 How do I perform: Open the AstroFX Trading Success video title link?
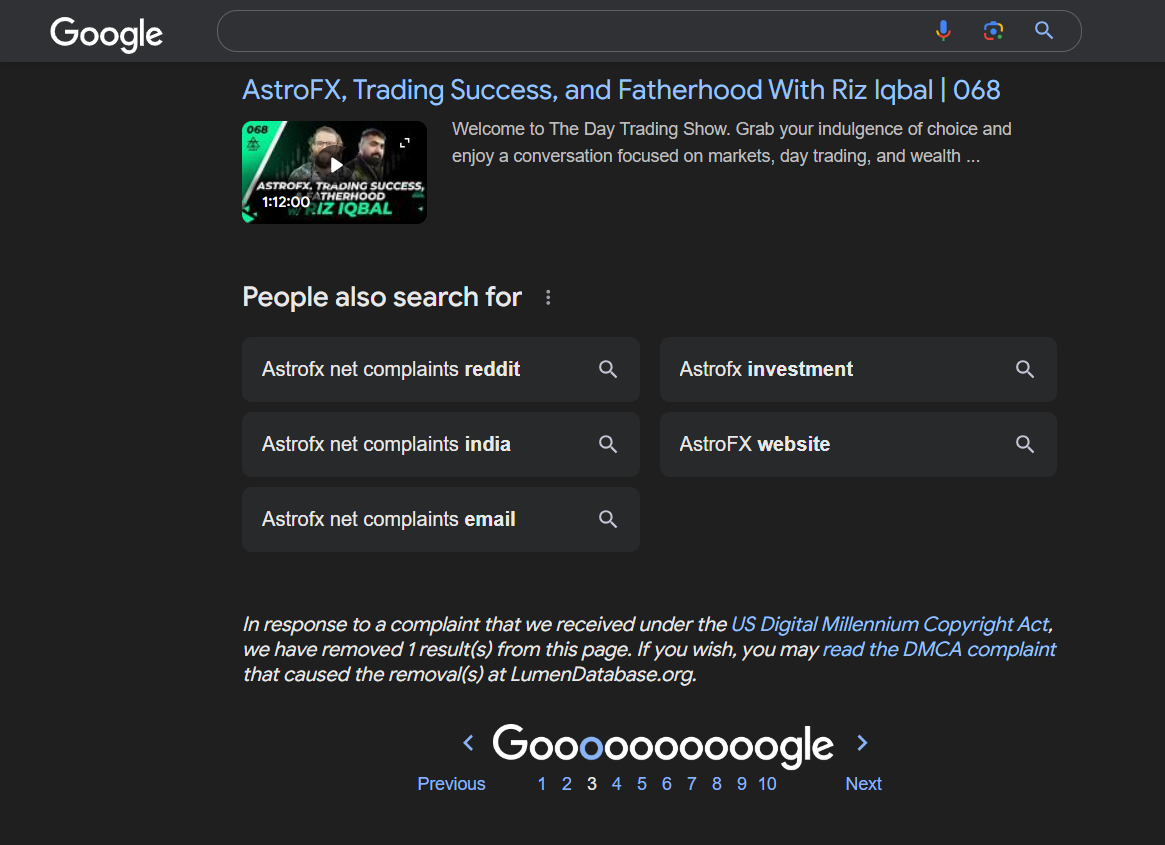tap(621, 90)
